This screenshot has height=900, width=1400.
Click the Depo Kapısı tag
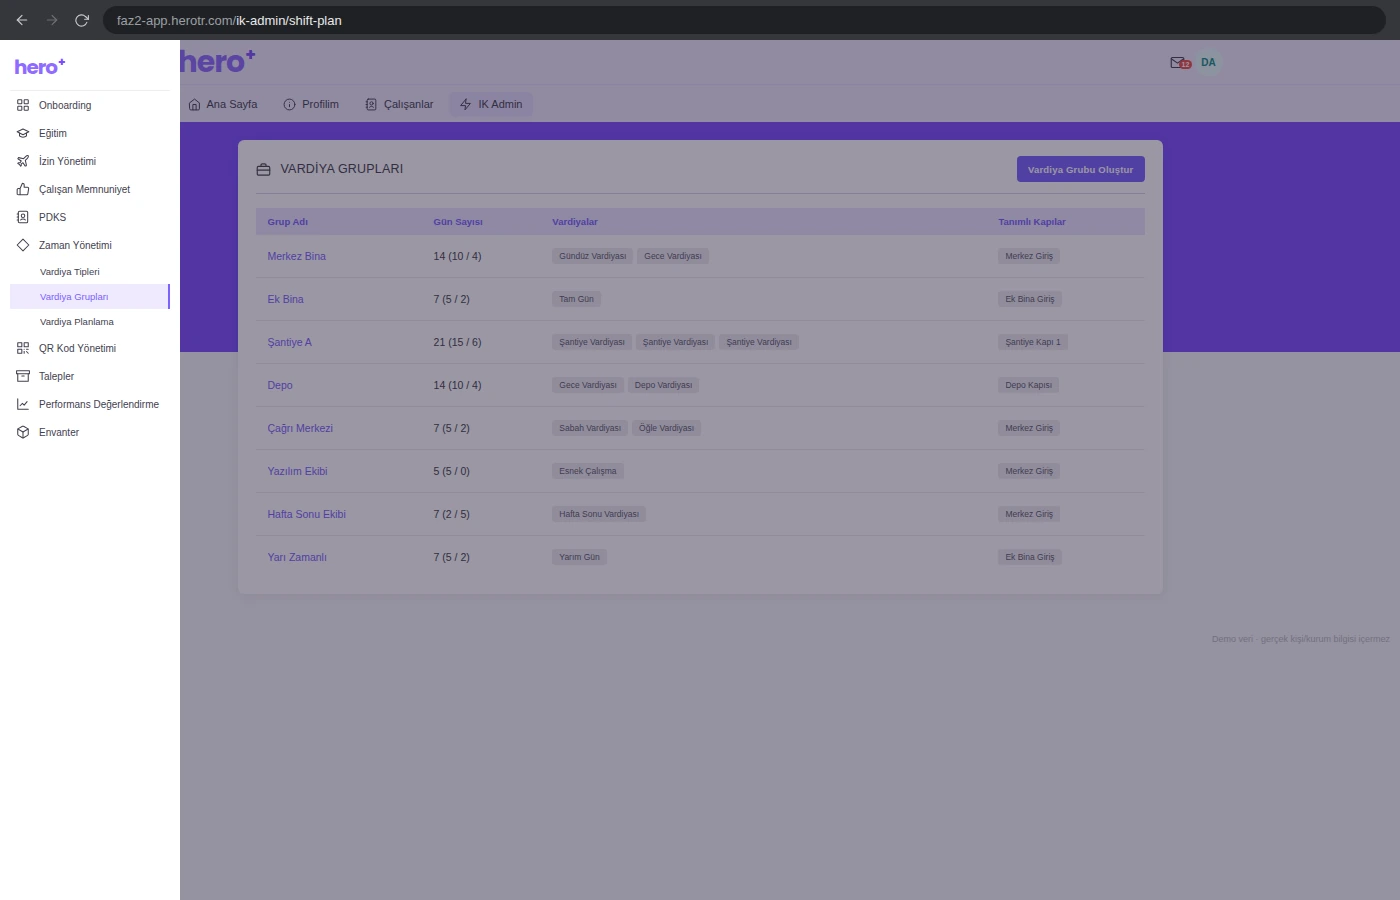1028,385
